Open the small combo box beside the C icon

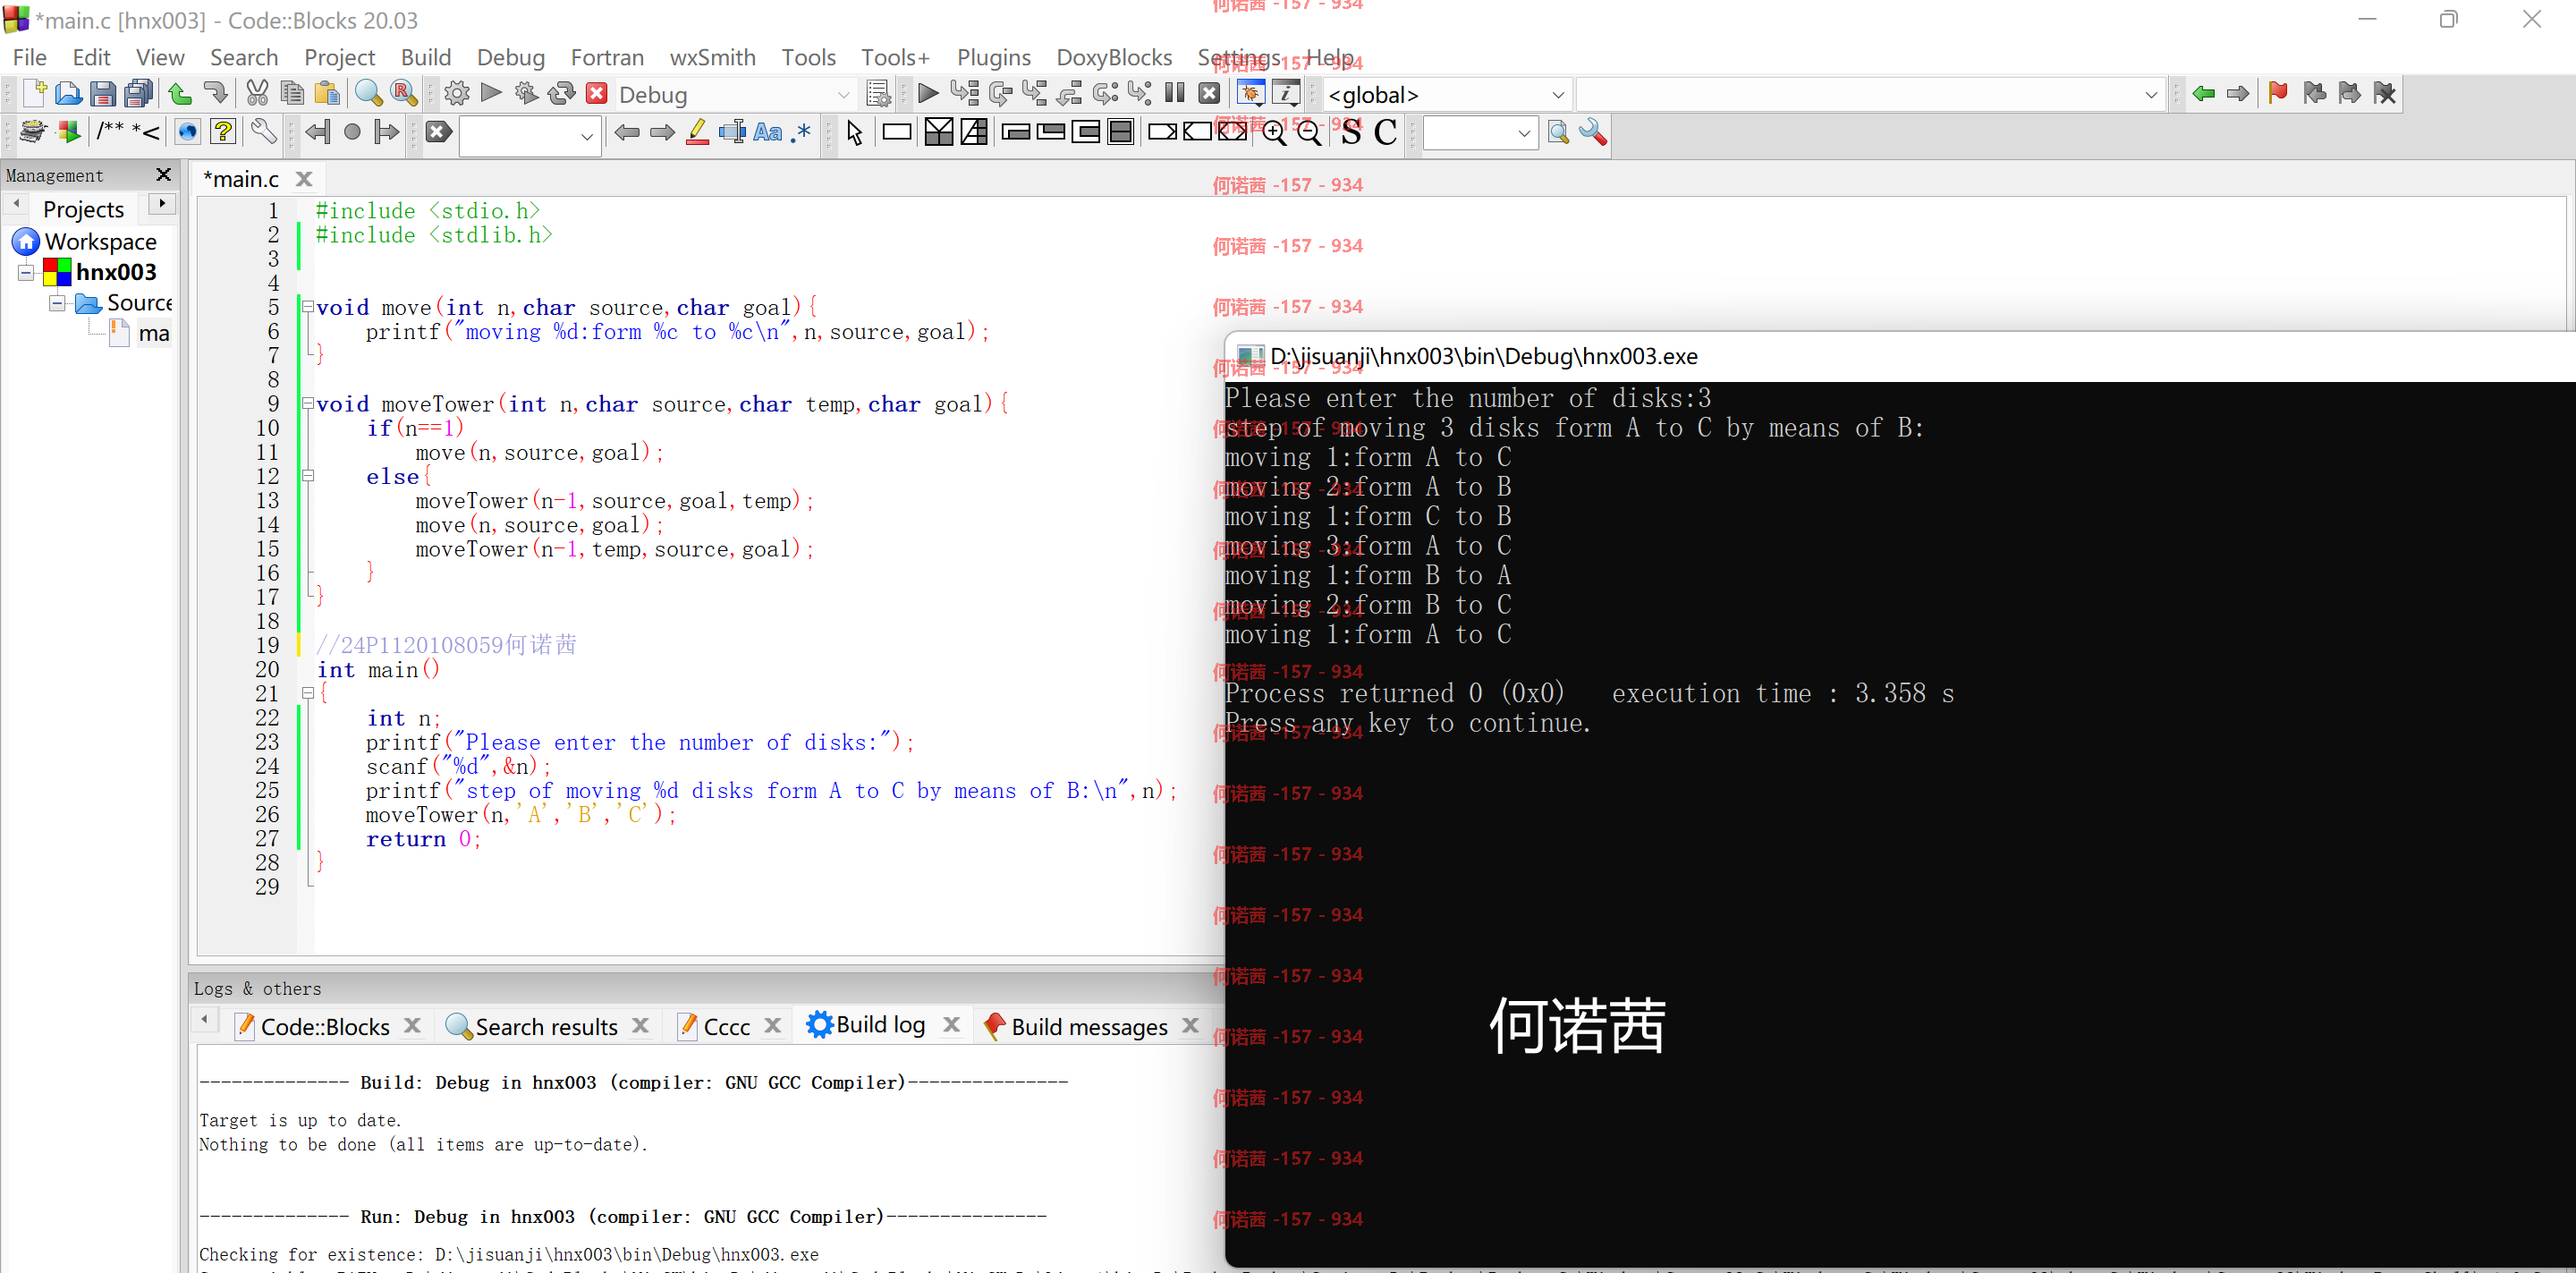point(1523,133)
